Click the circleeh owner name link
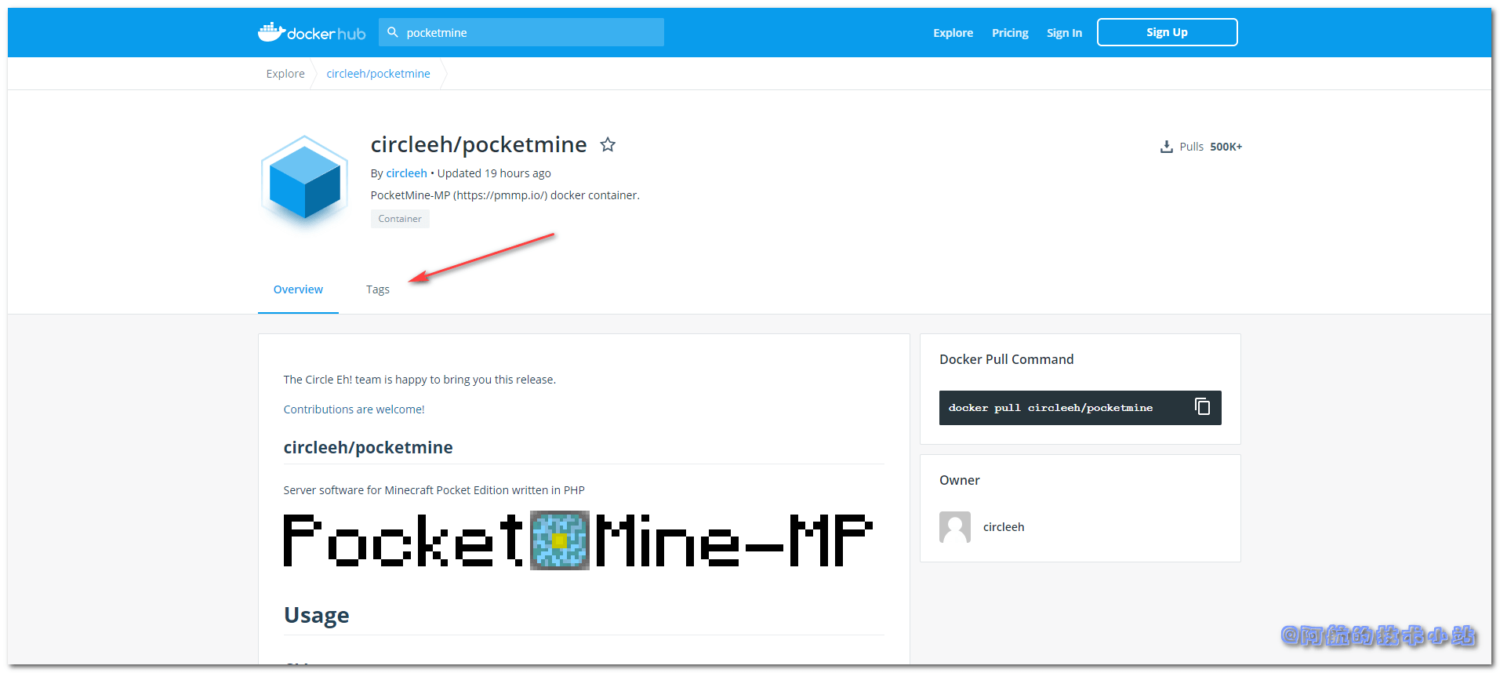Image resolution: width=1500 pixels, height=673 pixels. (x=1003, y=526)
